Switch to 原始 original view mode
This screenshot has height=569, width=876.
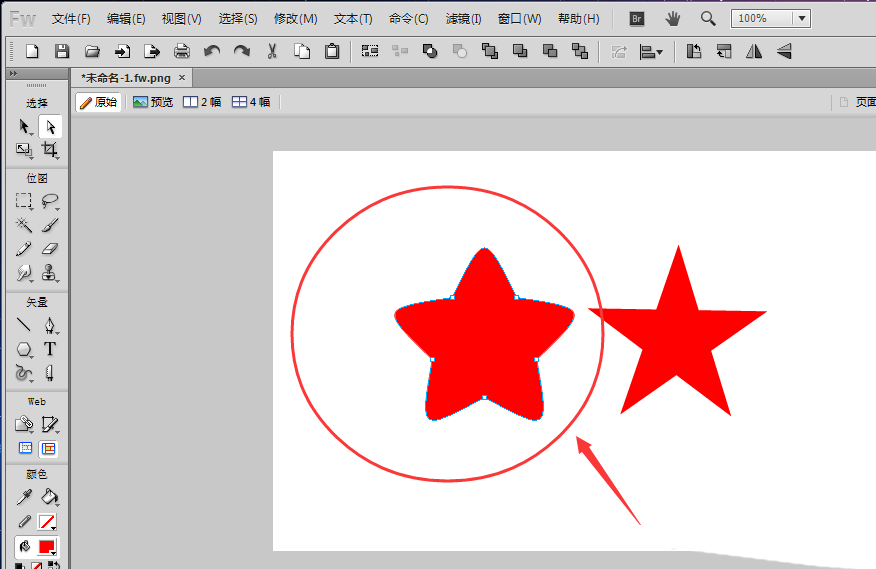pyautogui.click(x=98, y=102)
